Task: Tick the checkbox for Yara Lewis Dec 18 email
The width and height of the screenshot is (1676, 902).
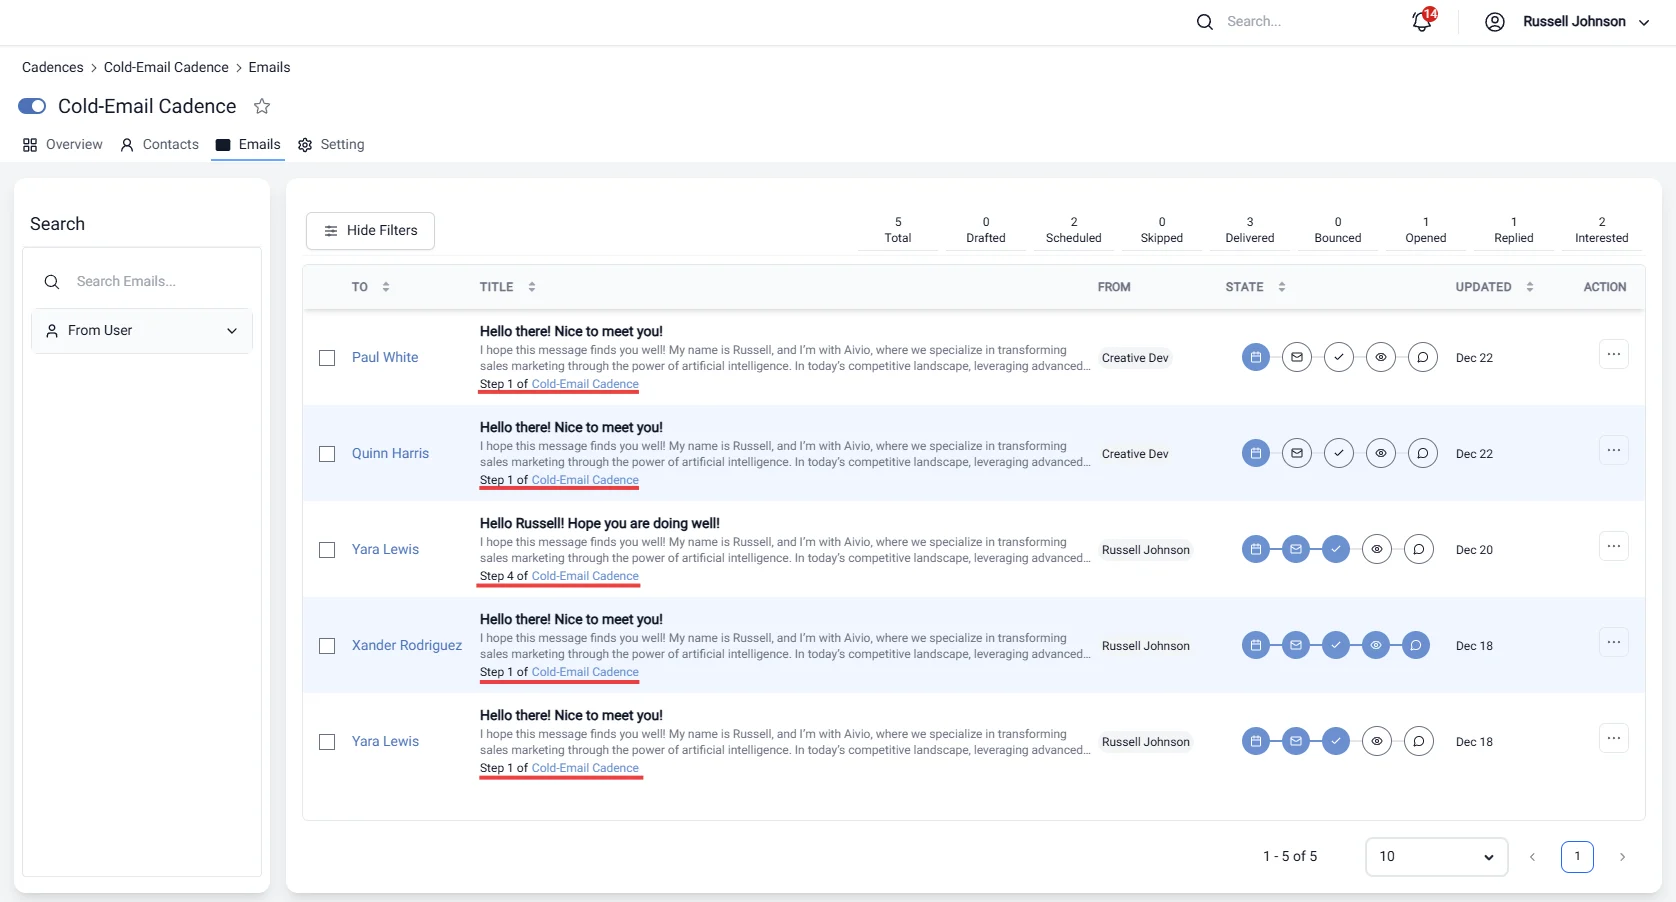Action: pyautogui.click(x=327, y=742)
